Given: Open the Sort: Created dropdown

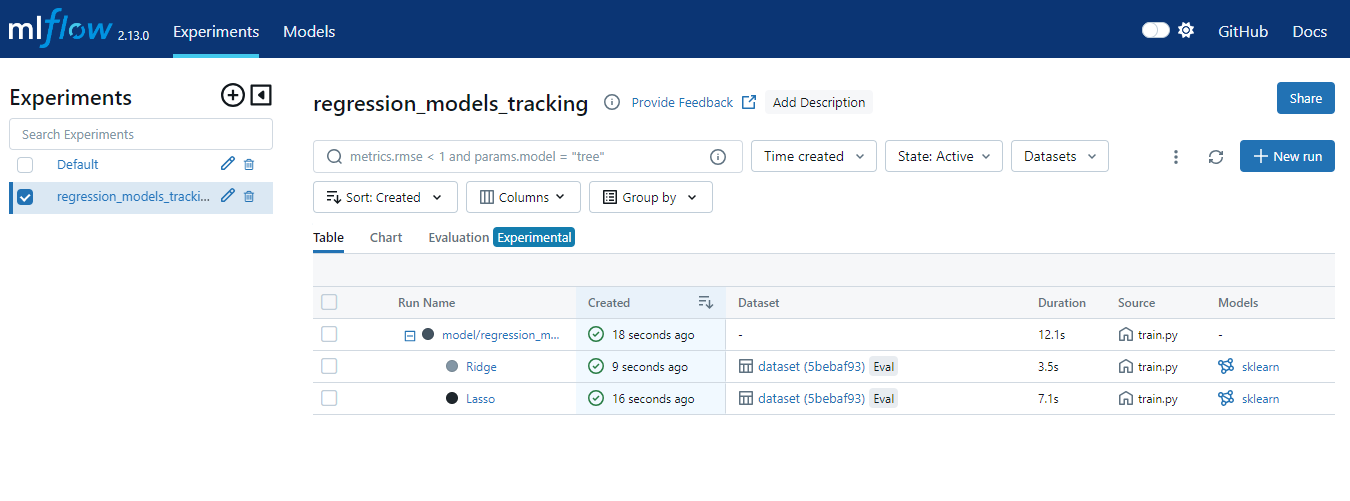Looking at the screenshot, I should click(385, 197).
